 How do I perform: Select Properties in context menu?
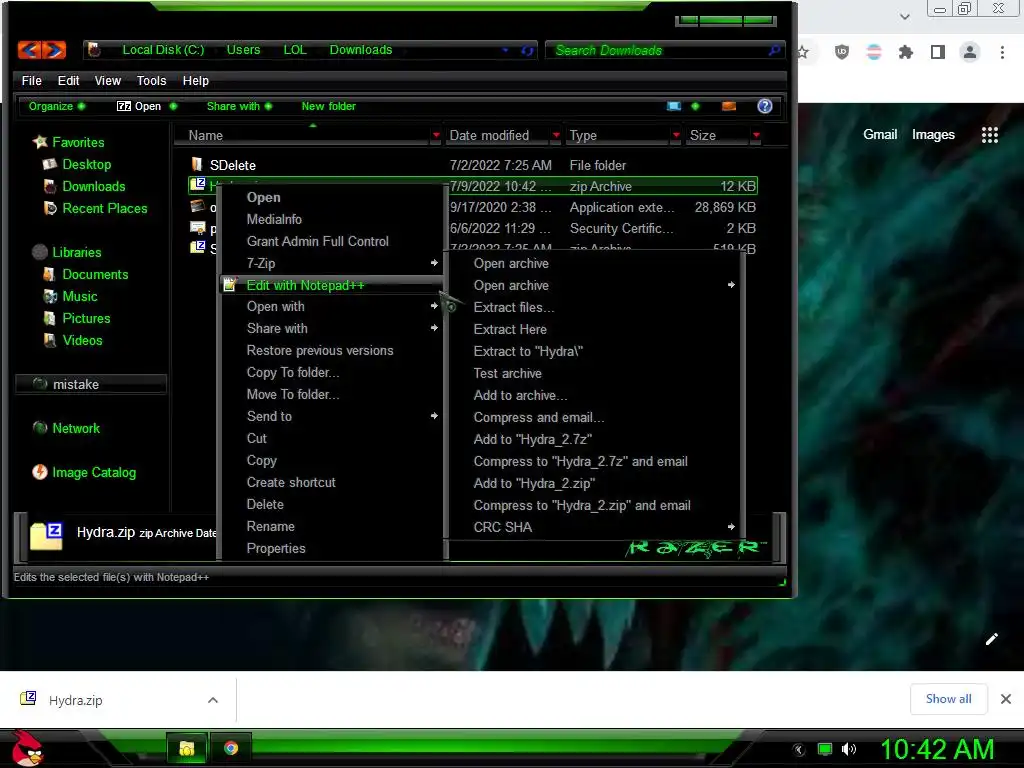point(332,549)
